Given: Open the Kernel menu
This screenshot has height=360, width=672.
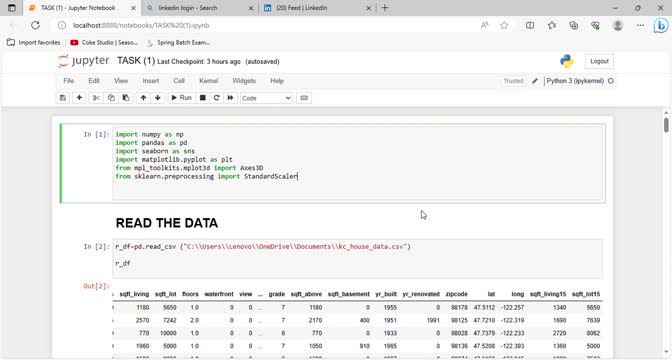Looking at the screenshot, I should coord(209,81).
